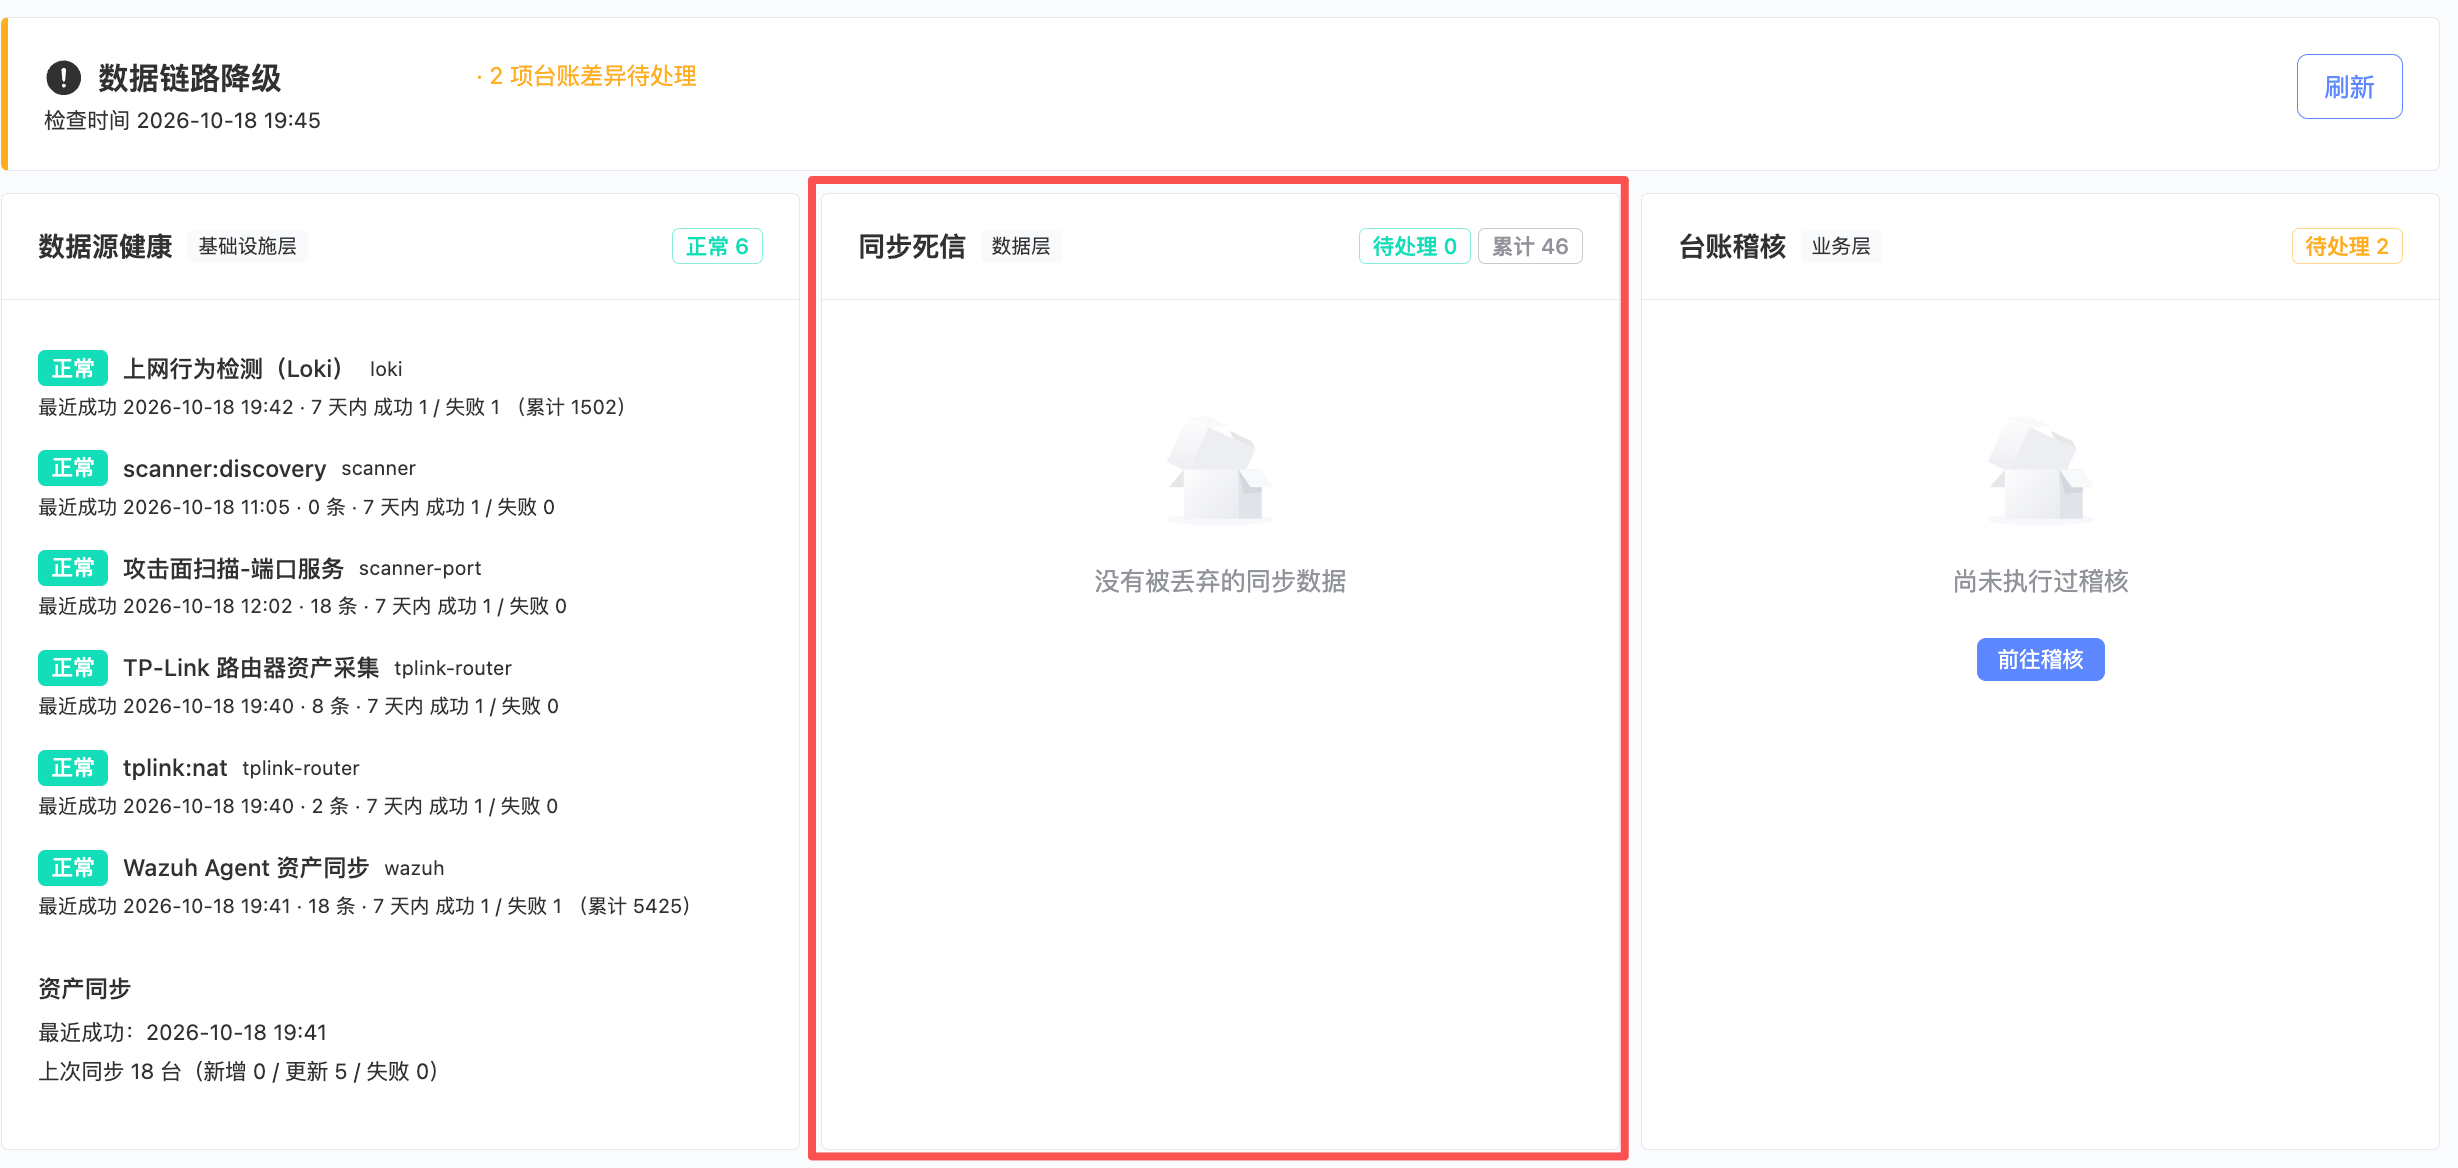Click 最近成功：2026-10-18 19:41 under 资产同步
Screen dimensions: 2458x1168
point(182,1032)
